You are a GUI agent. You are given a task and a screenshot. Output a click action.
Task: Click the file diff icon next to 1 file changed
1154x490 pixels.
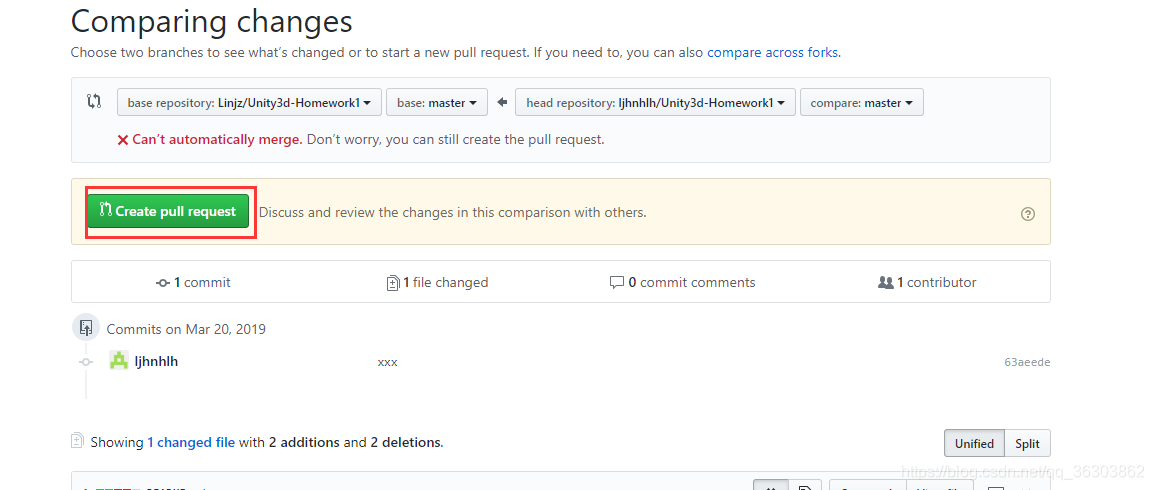[393, 283]
